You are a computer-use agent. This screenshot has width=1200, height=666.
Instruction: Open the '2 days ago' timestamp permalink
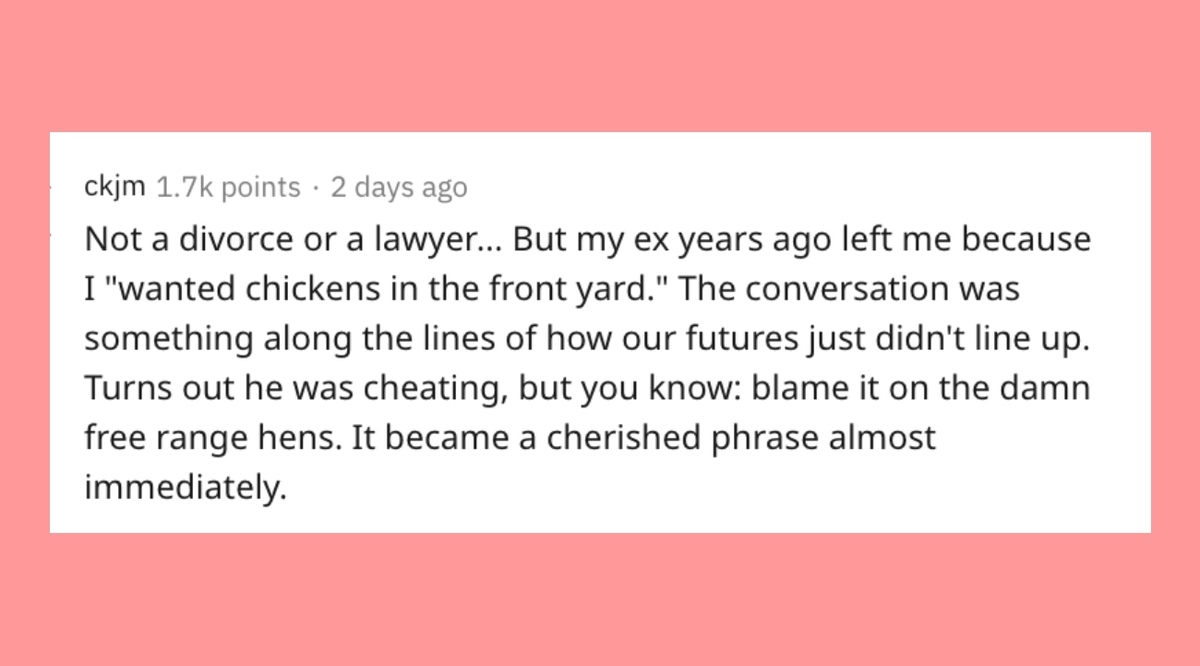[398, 187]
